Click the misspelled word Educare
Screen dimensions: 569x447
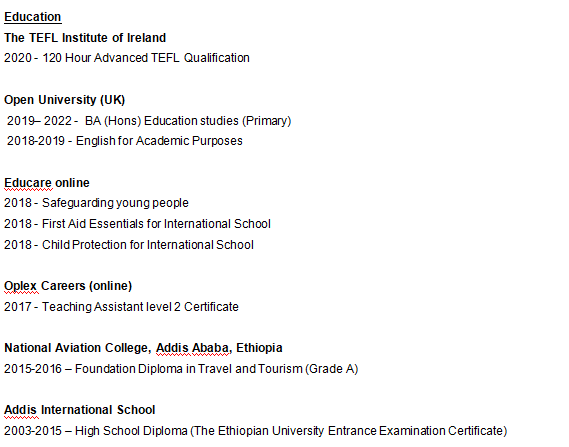click(x=28, y=183)
